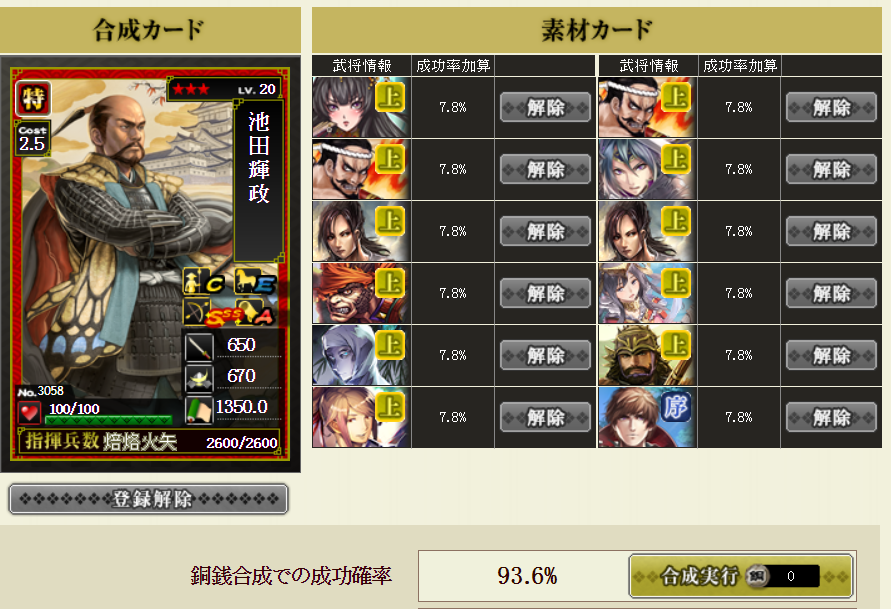
Task: Click the white-hooded pale figure portrait
Action: [x=361, y=355]
